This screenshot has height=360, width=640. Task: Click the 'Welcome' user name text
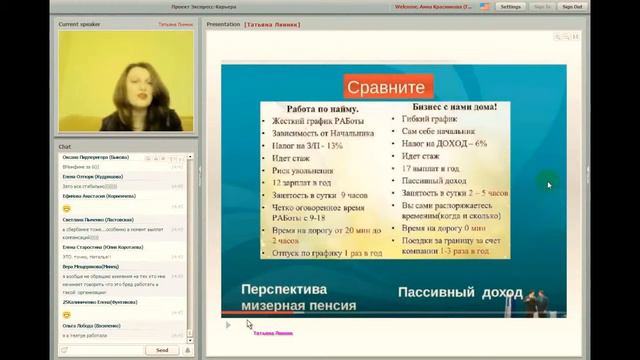tap(433, 7)
